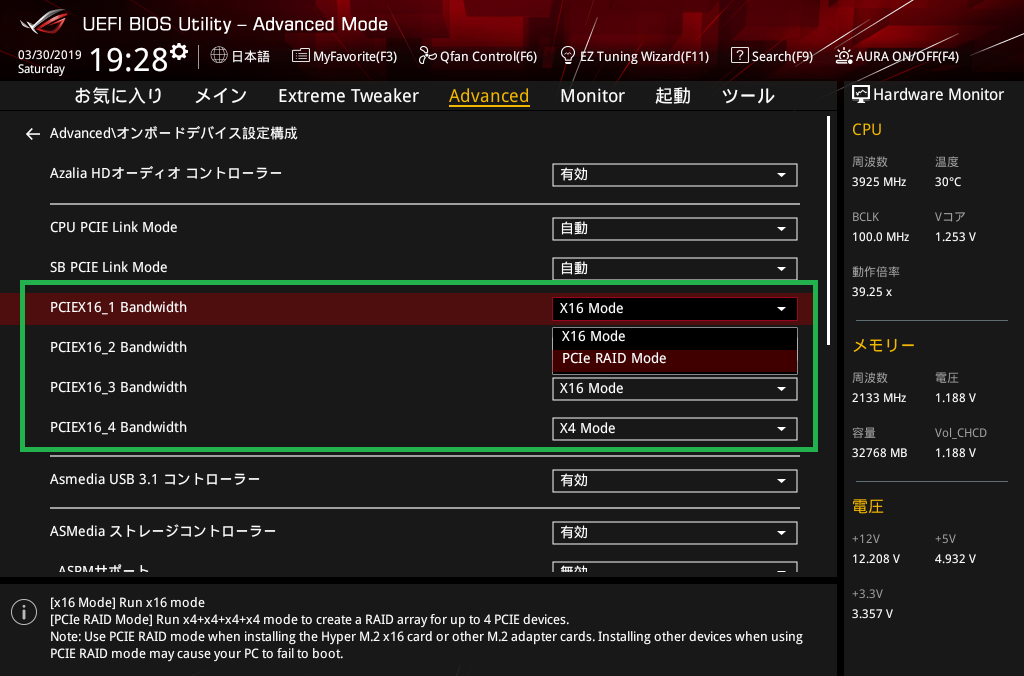Viewport: 1024px width, 676px height.
Task: Open the ツール tab
Action: [748, 96]
